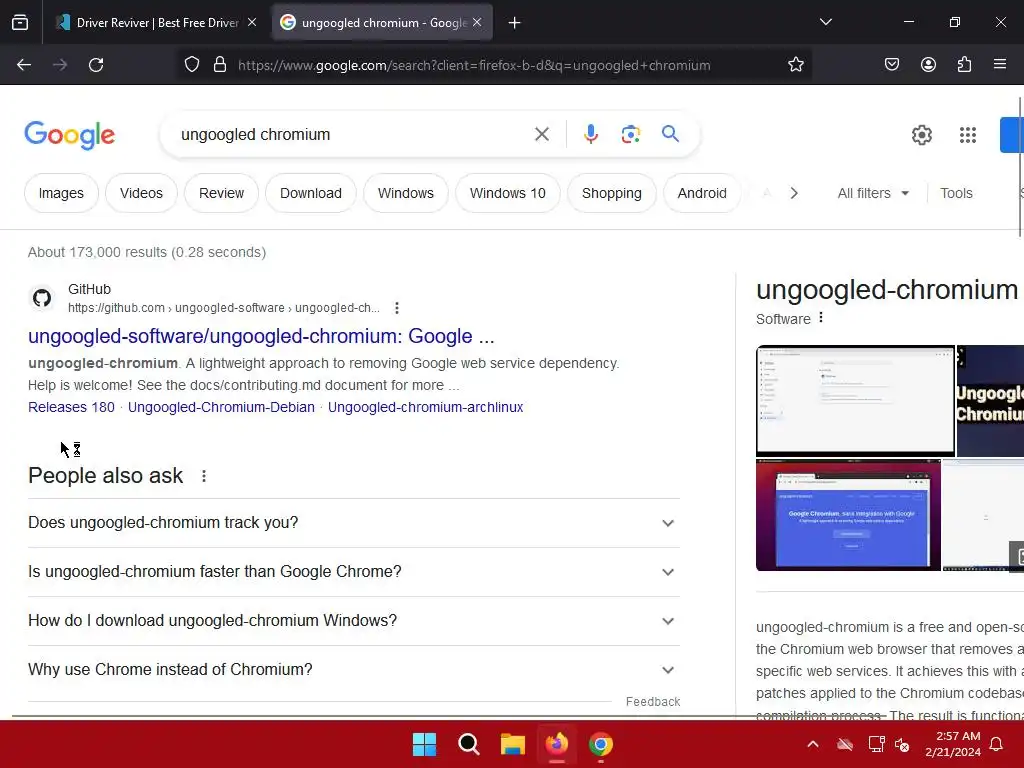Close the ungoogled chromium tab

click(477, 22)
